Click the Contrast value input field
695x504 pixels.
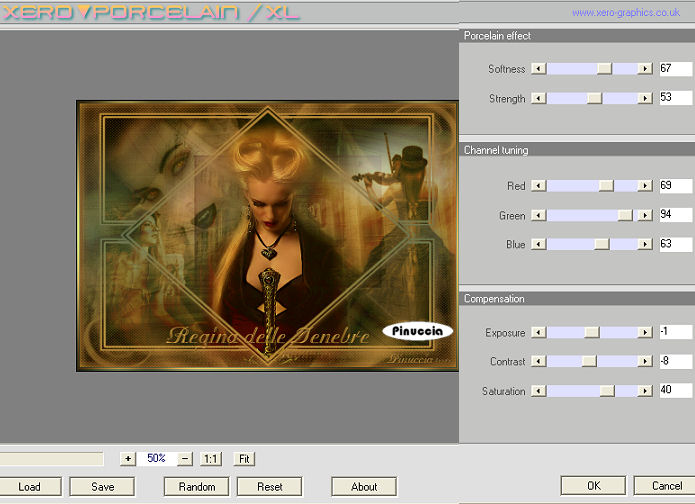tap(675, 362)
